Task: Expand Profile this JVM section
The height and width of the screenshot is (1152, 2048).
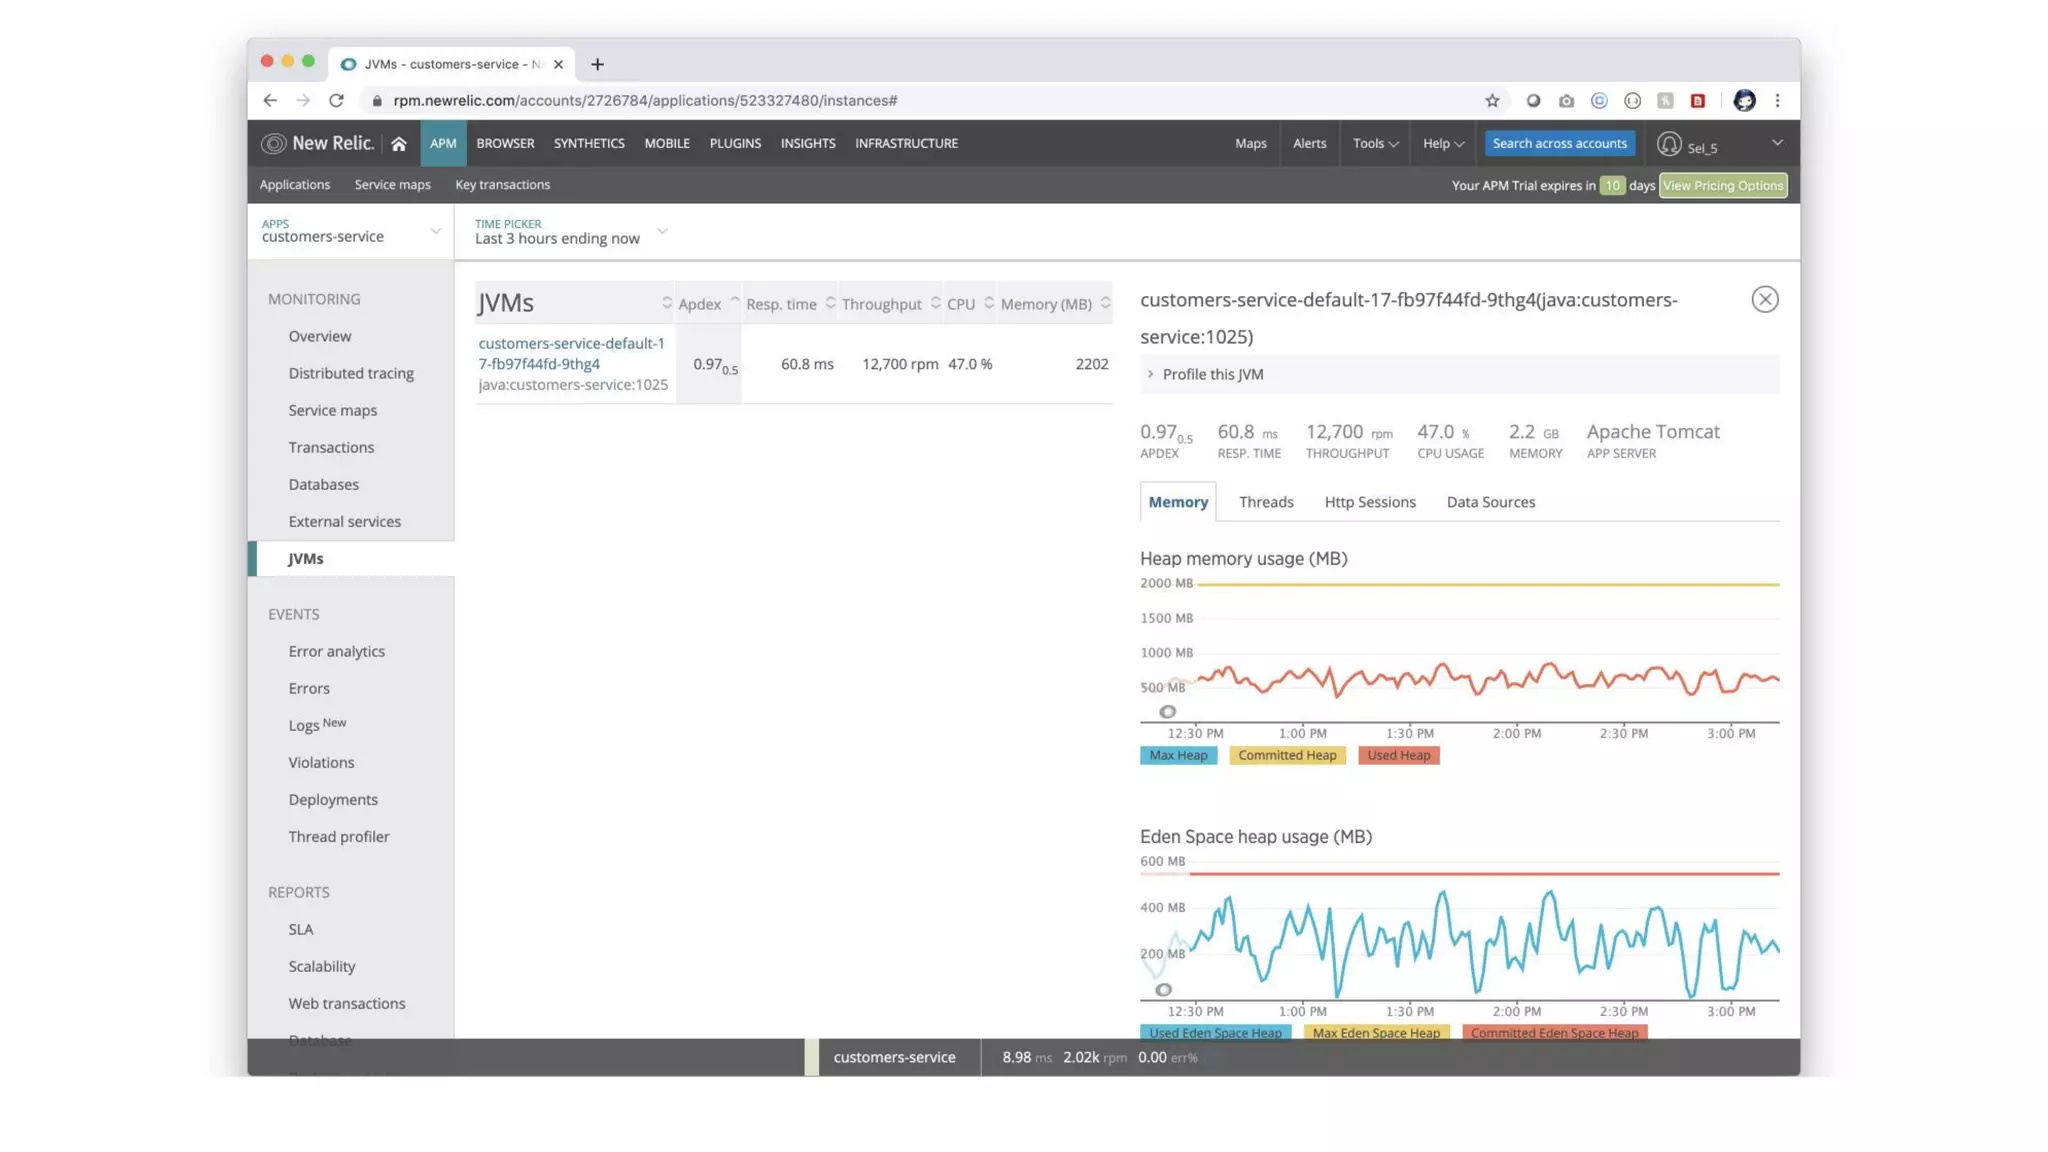Action: click(1212, 375)
